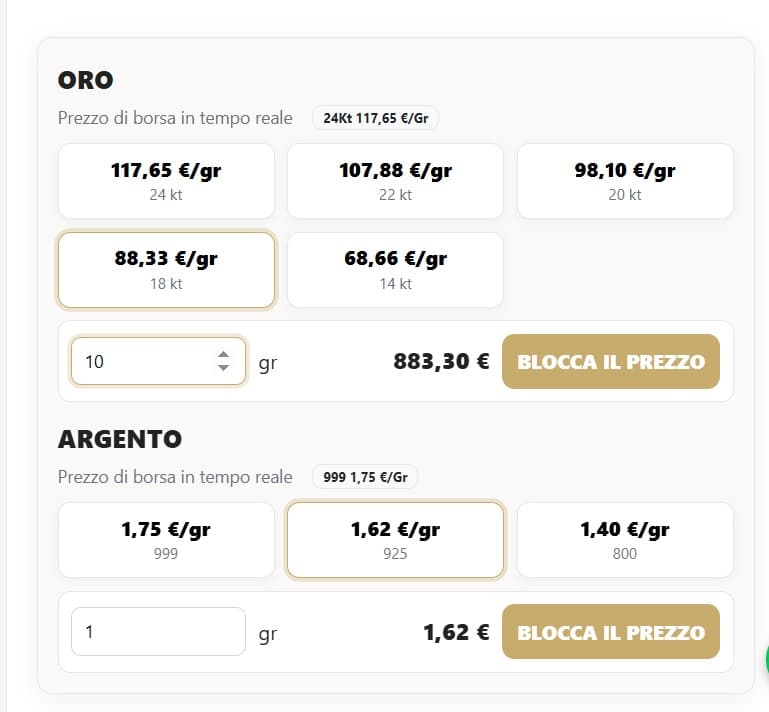The image size is (769, 712).
Task: Pick the 925 silver price card
Action: click(395, 540)
